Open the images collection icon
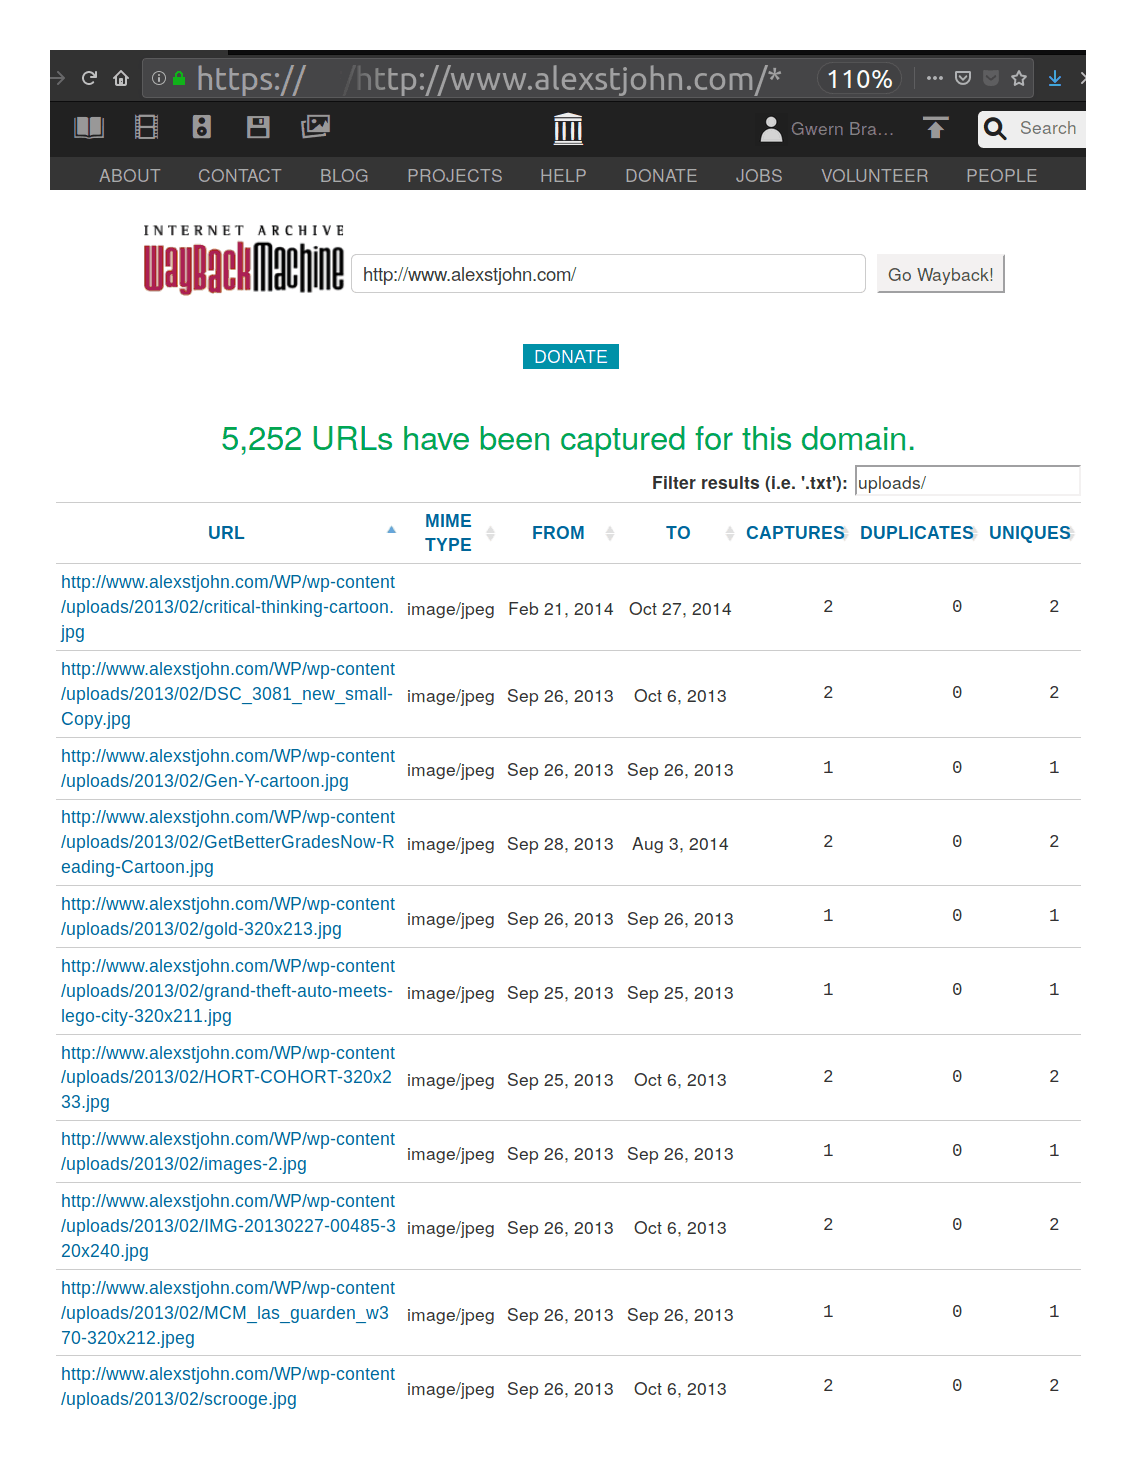Screen dimensions: 1136x1460 (315, 128)
